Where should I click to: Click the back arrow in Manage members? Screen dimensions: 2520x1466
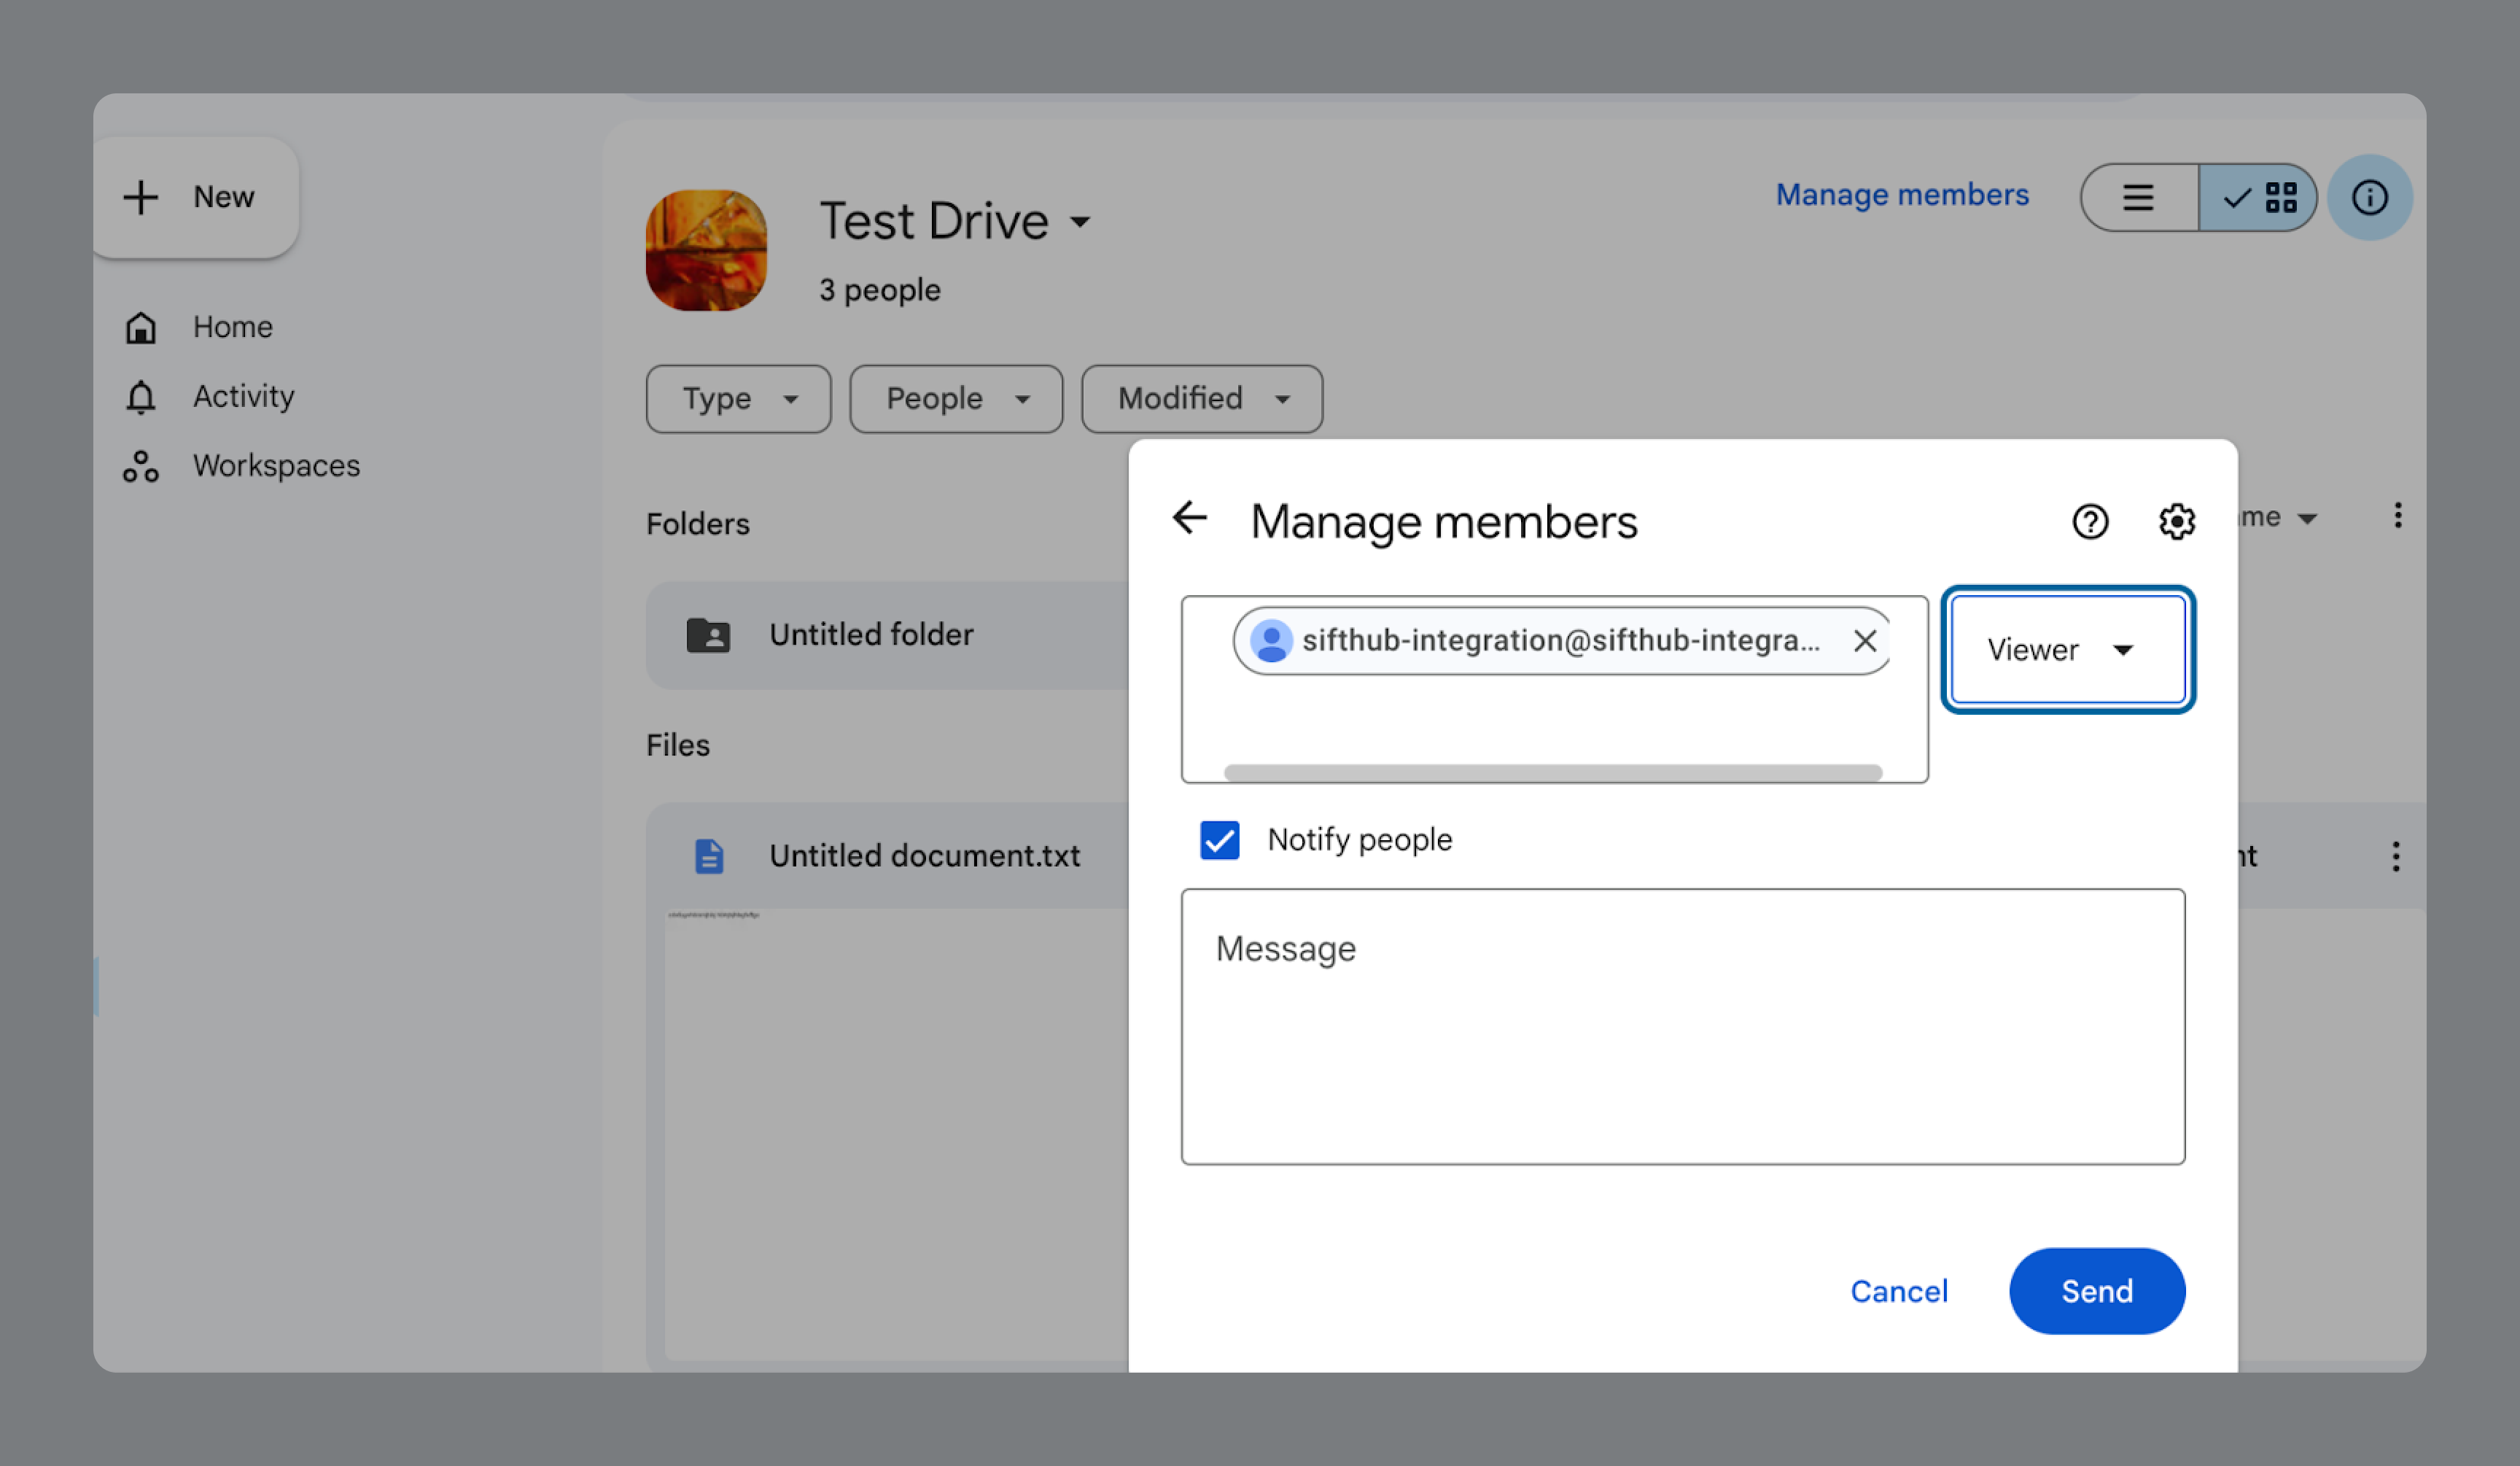(1189, 518)
